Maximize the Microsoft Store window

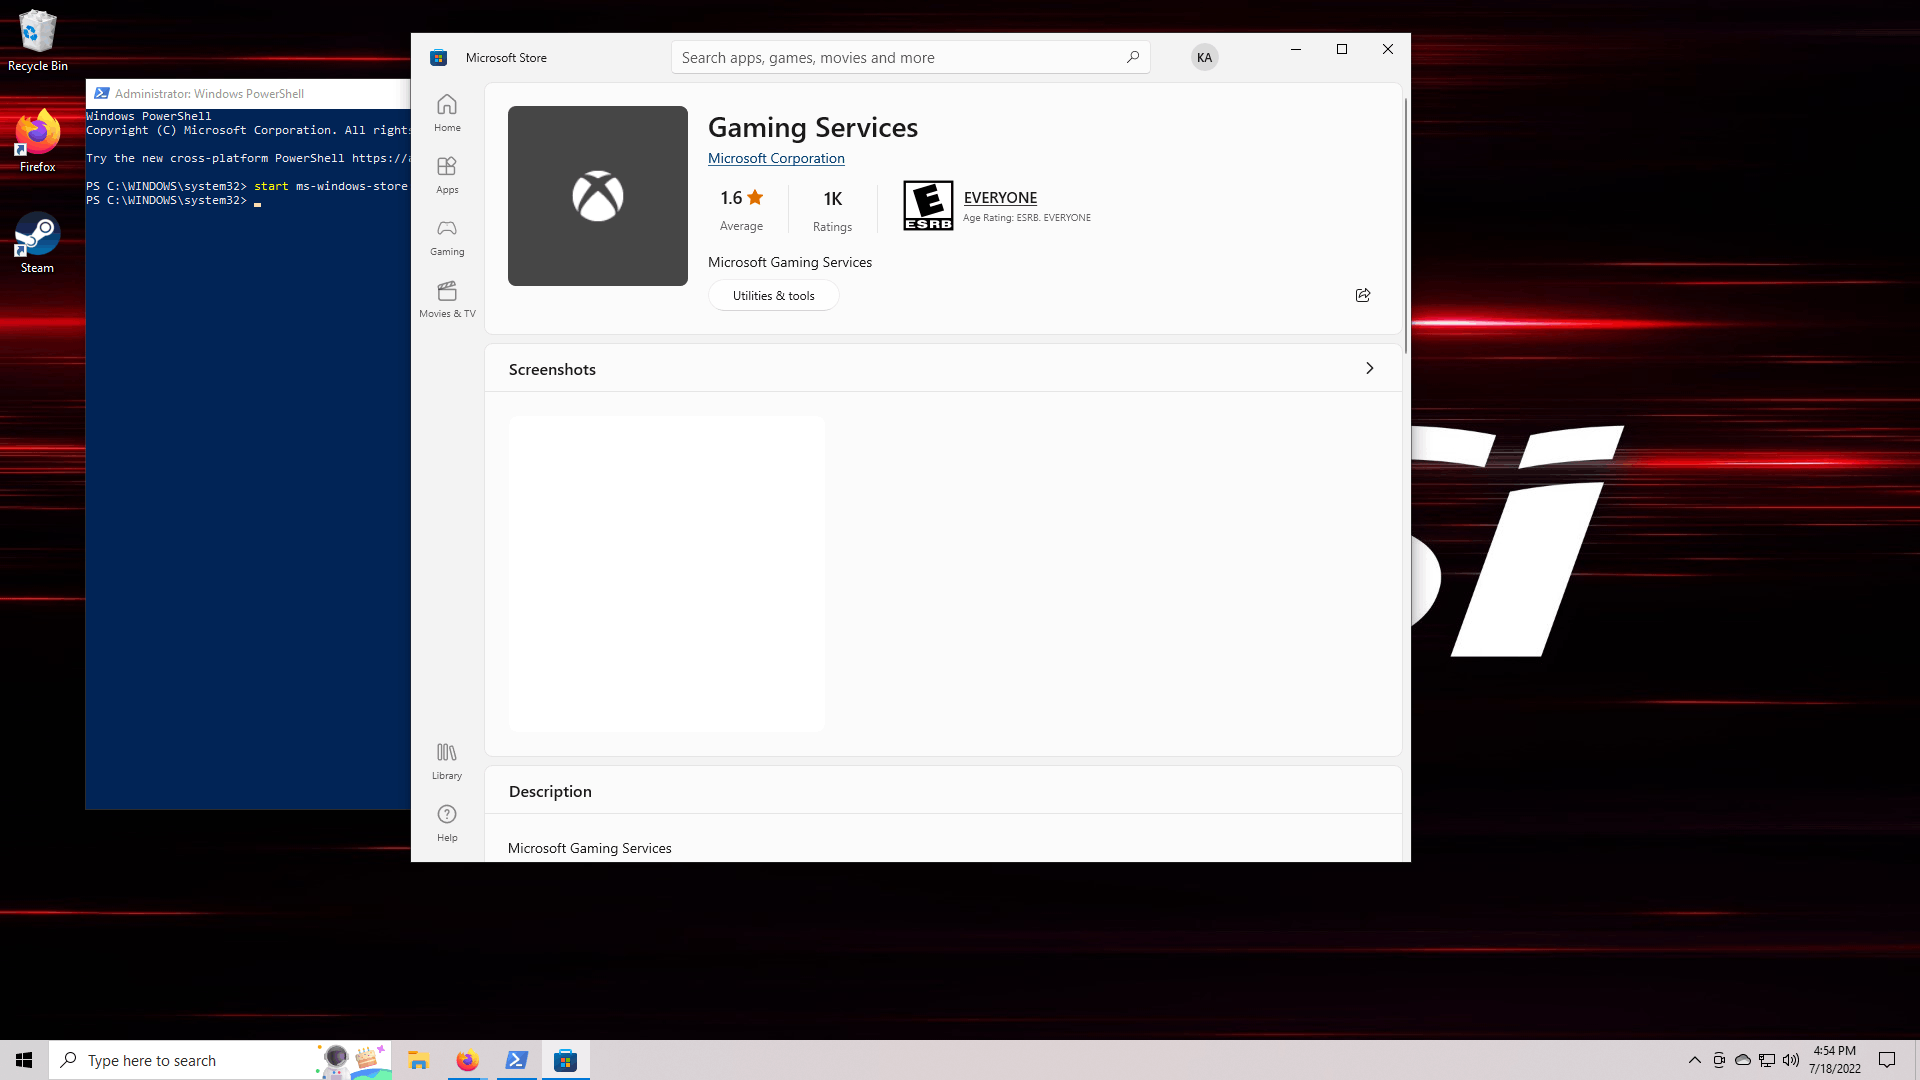tap(1341, 49)
